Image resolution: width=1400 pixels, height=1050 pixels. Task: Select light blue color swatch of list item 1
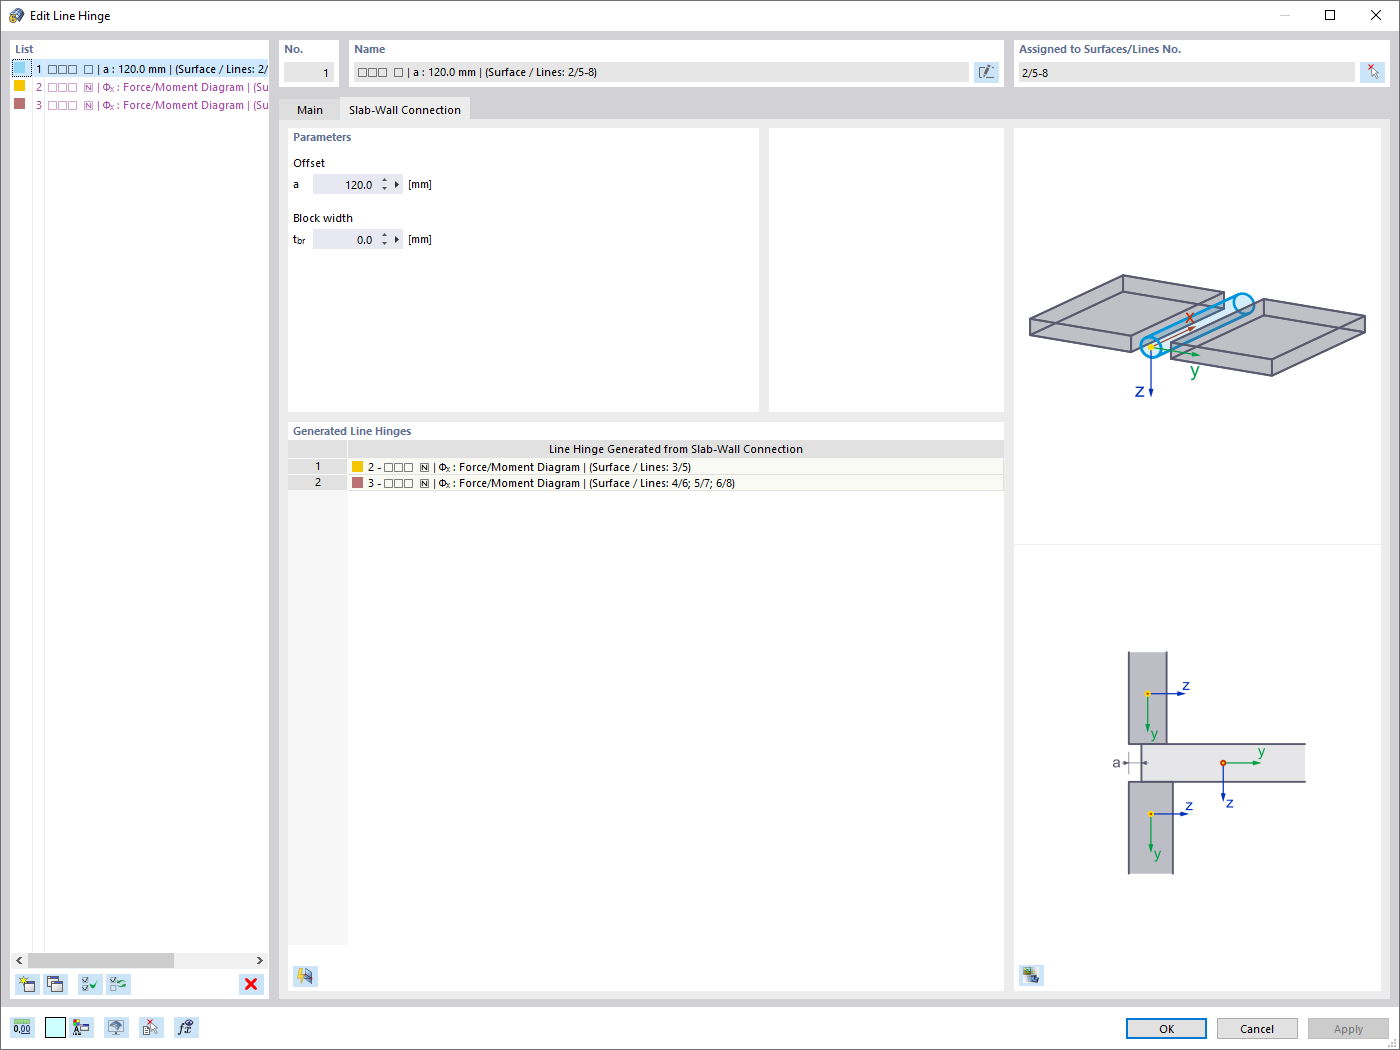point(22,68)
